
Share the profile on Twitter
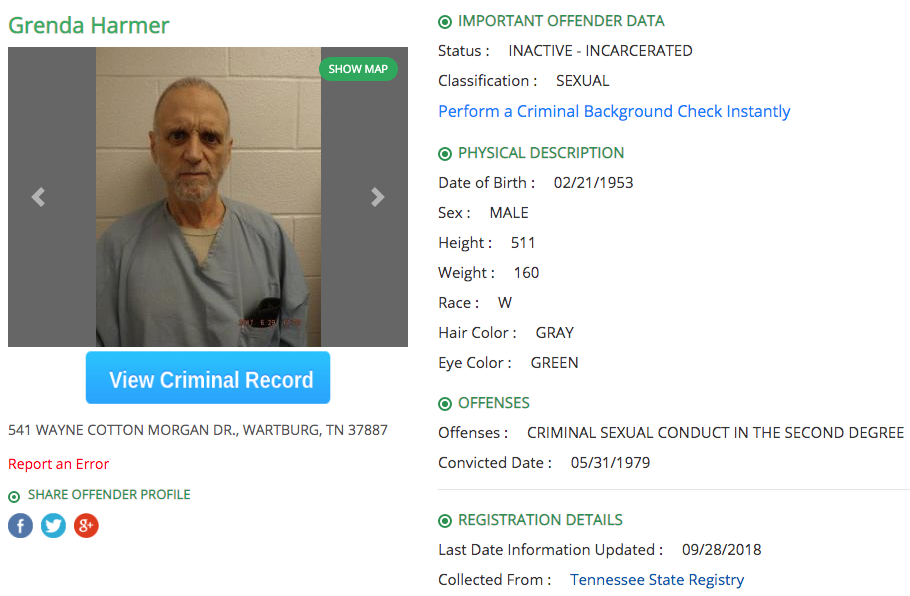tap(53, 526)
